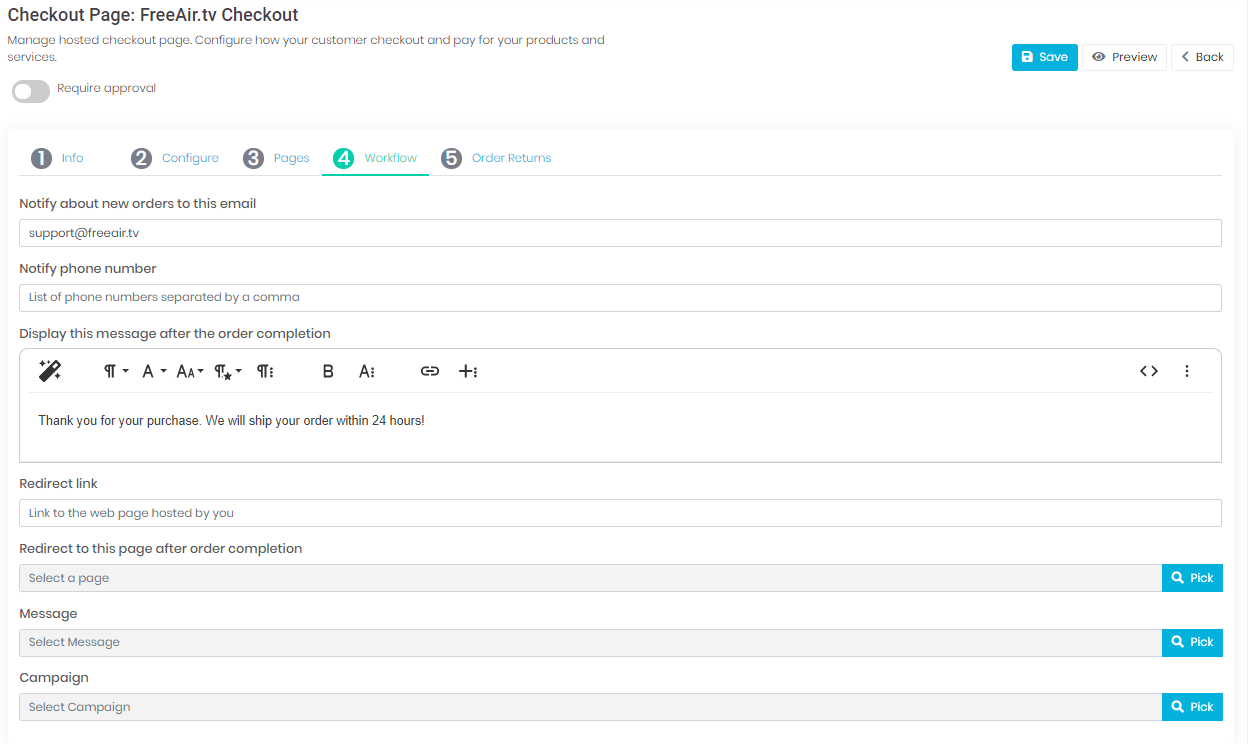1248x744 pixels.
Task: Toggle bold formatting in the editor
Action: (328, 371)
